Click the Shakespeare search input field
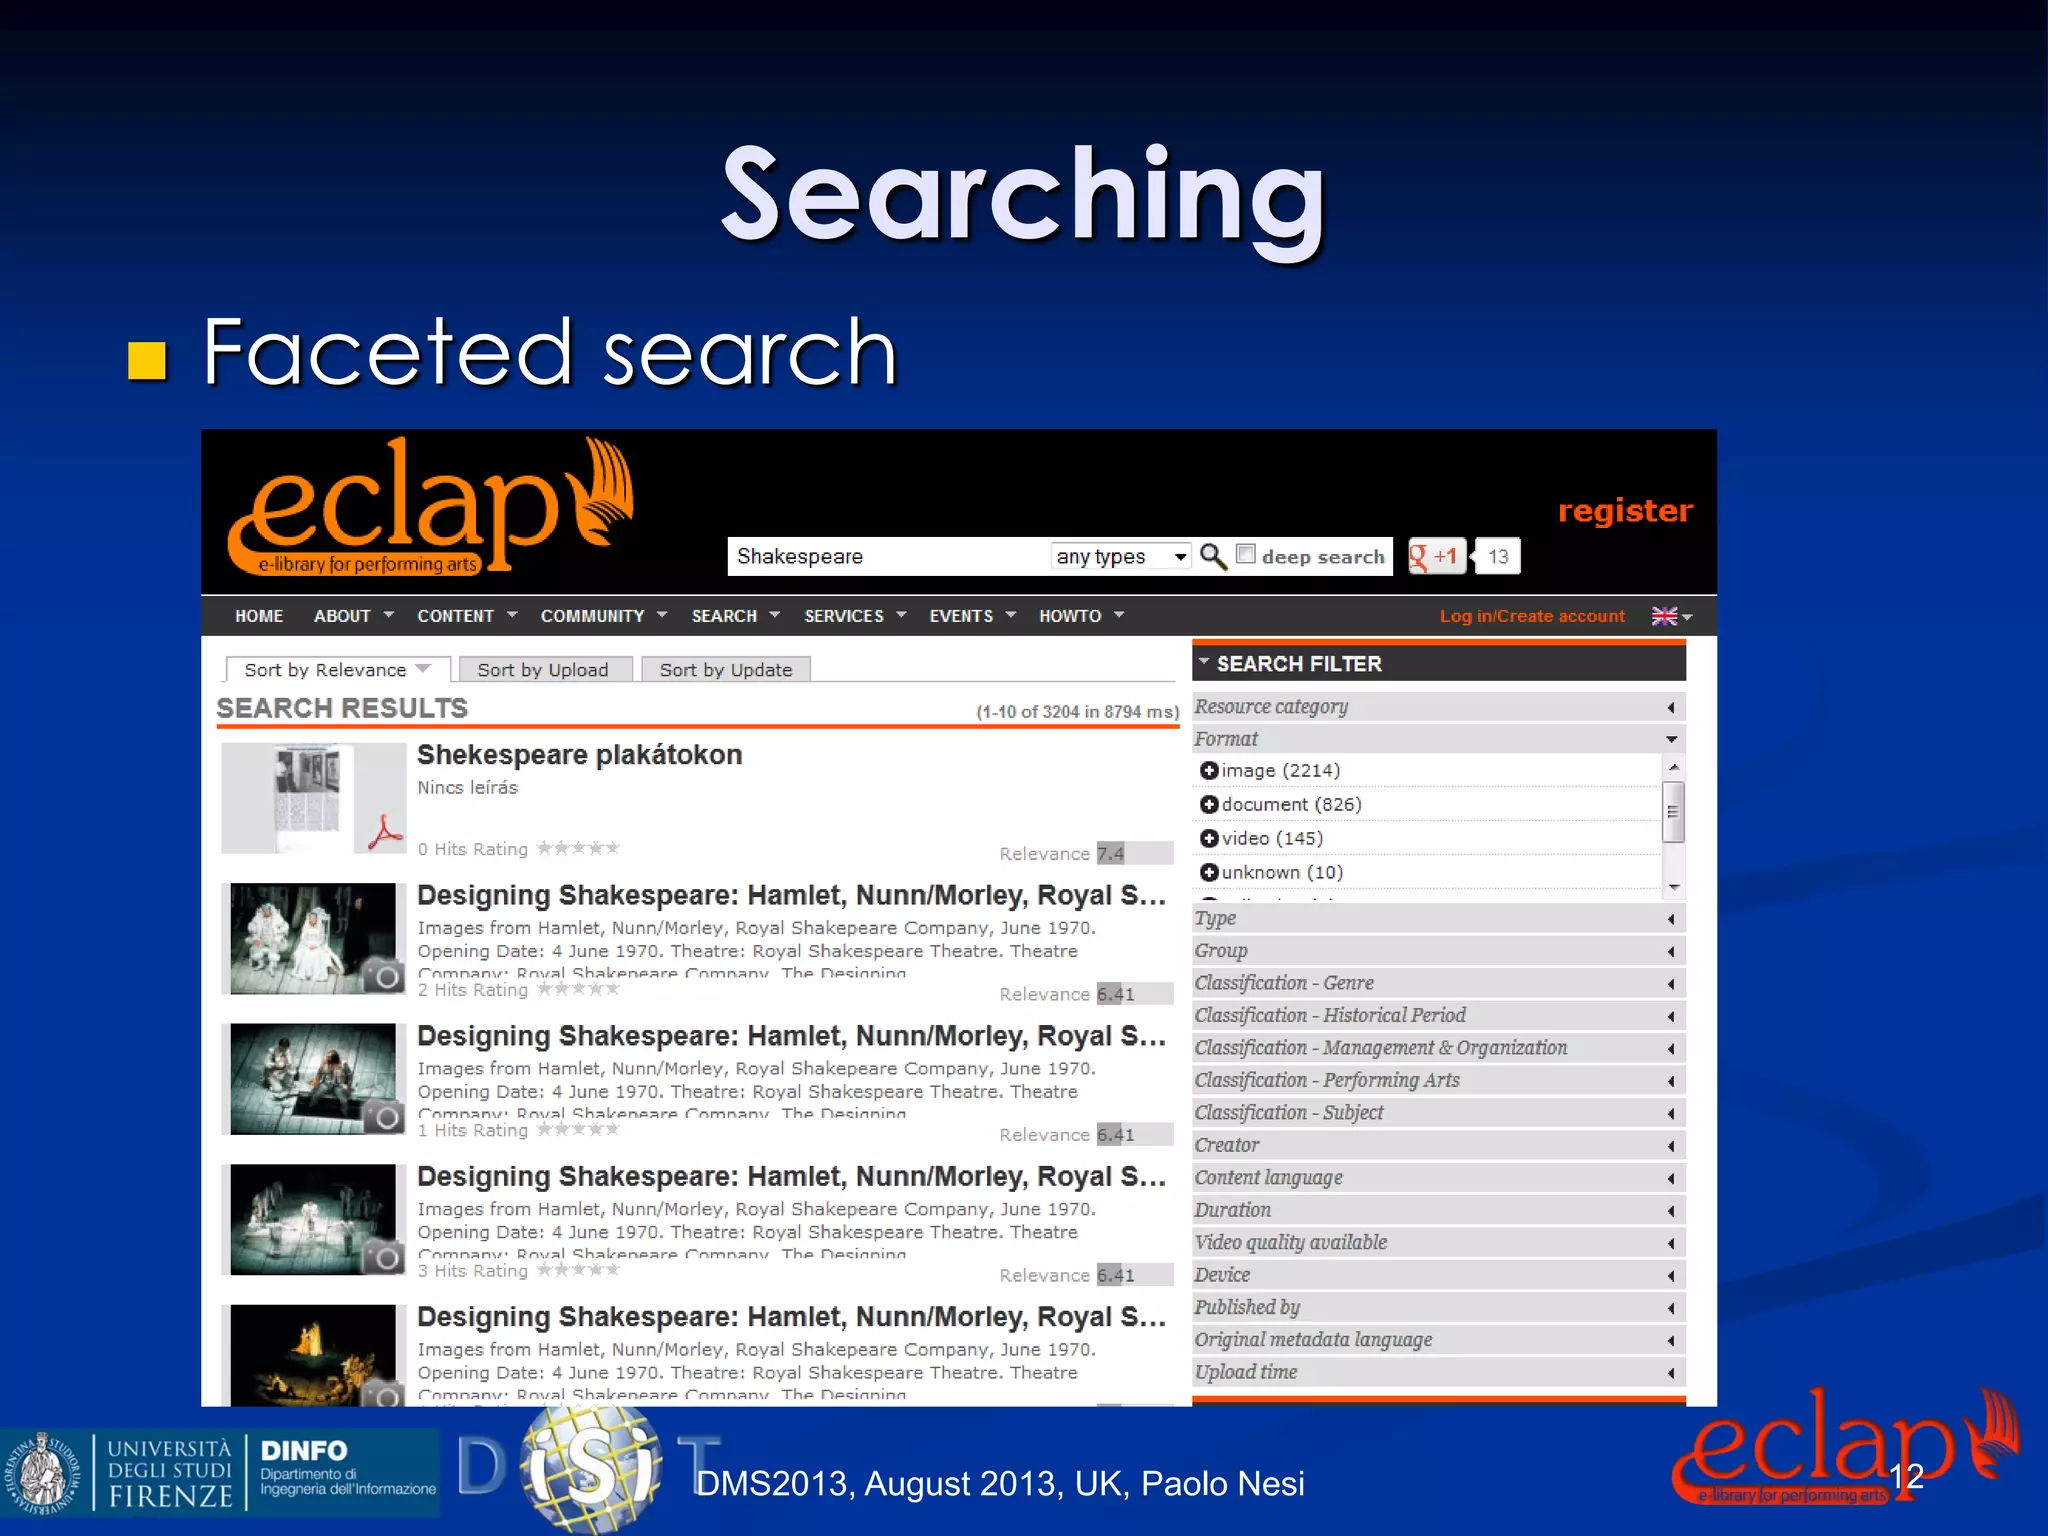Image resolution: width=2048 pixels, height=1536 pixels. (x=888, y=556)
